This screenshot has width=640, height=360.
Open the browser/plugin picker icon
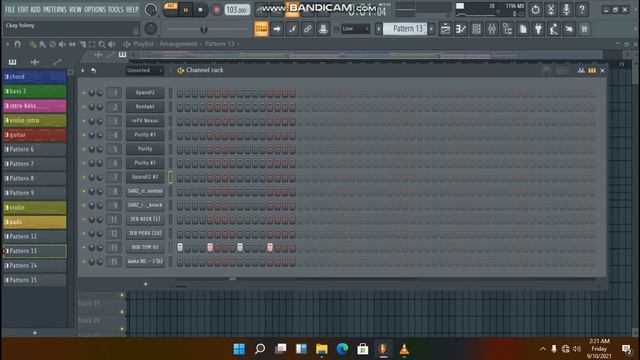pyautogui.click(x=507, y=29)
